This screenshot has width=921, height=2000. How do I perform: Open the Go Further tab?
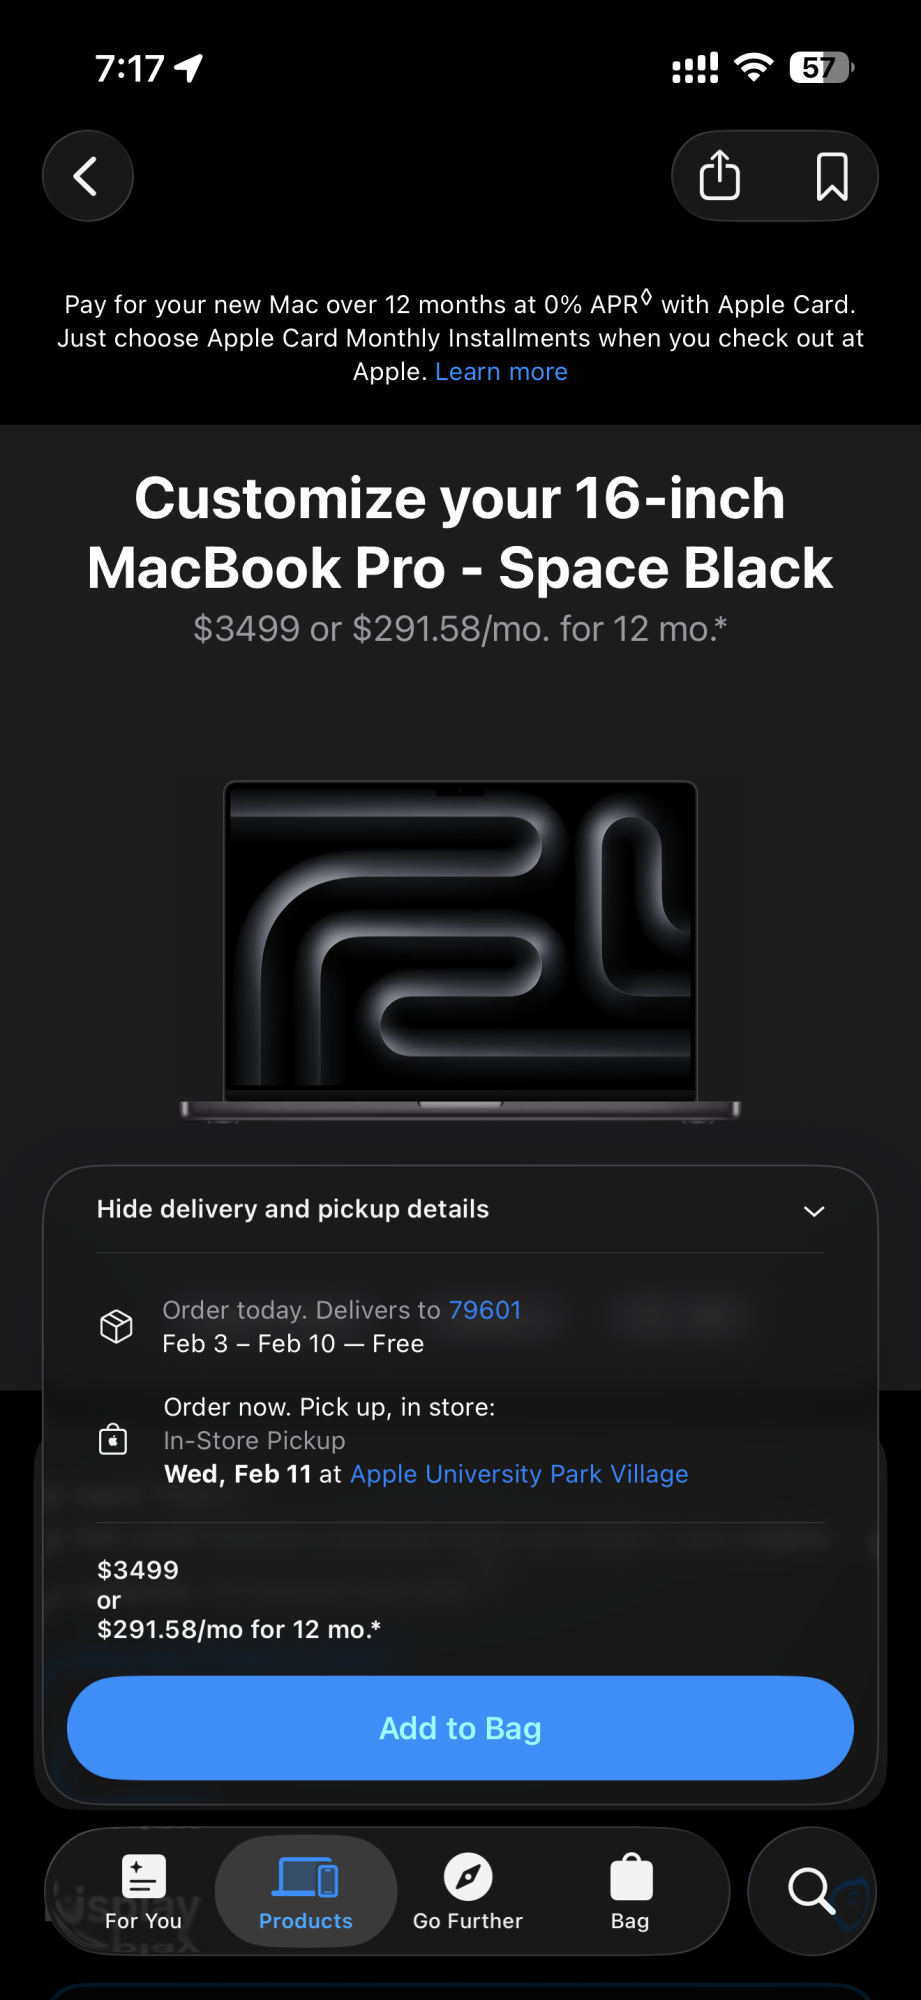pos(468,1892)
